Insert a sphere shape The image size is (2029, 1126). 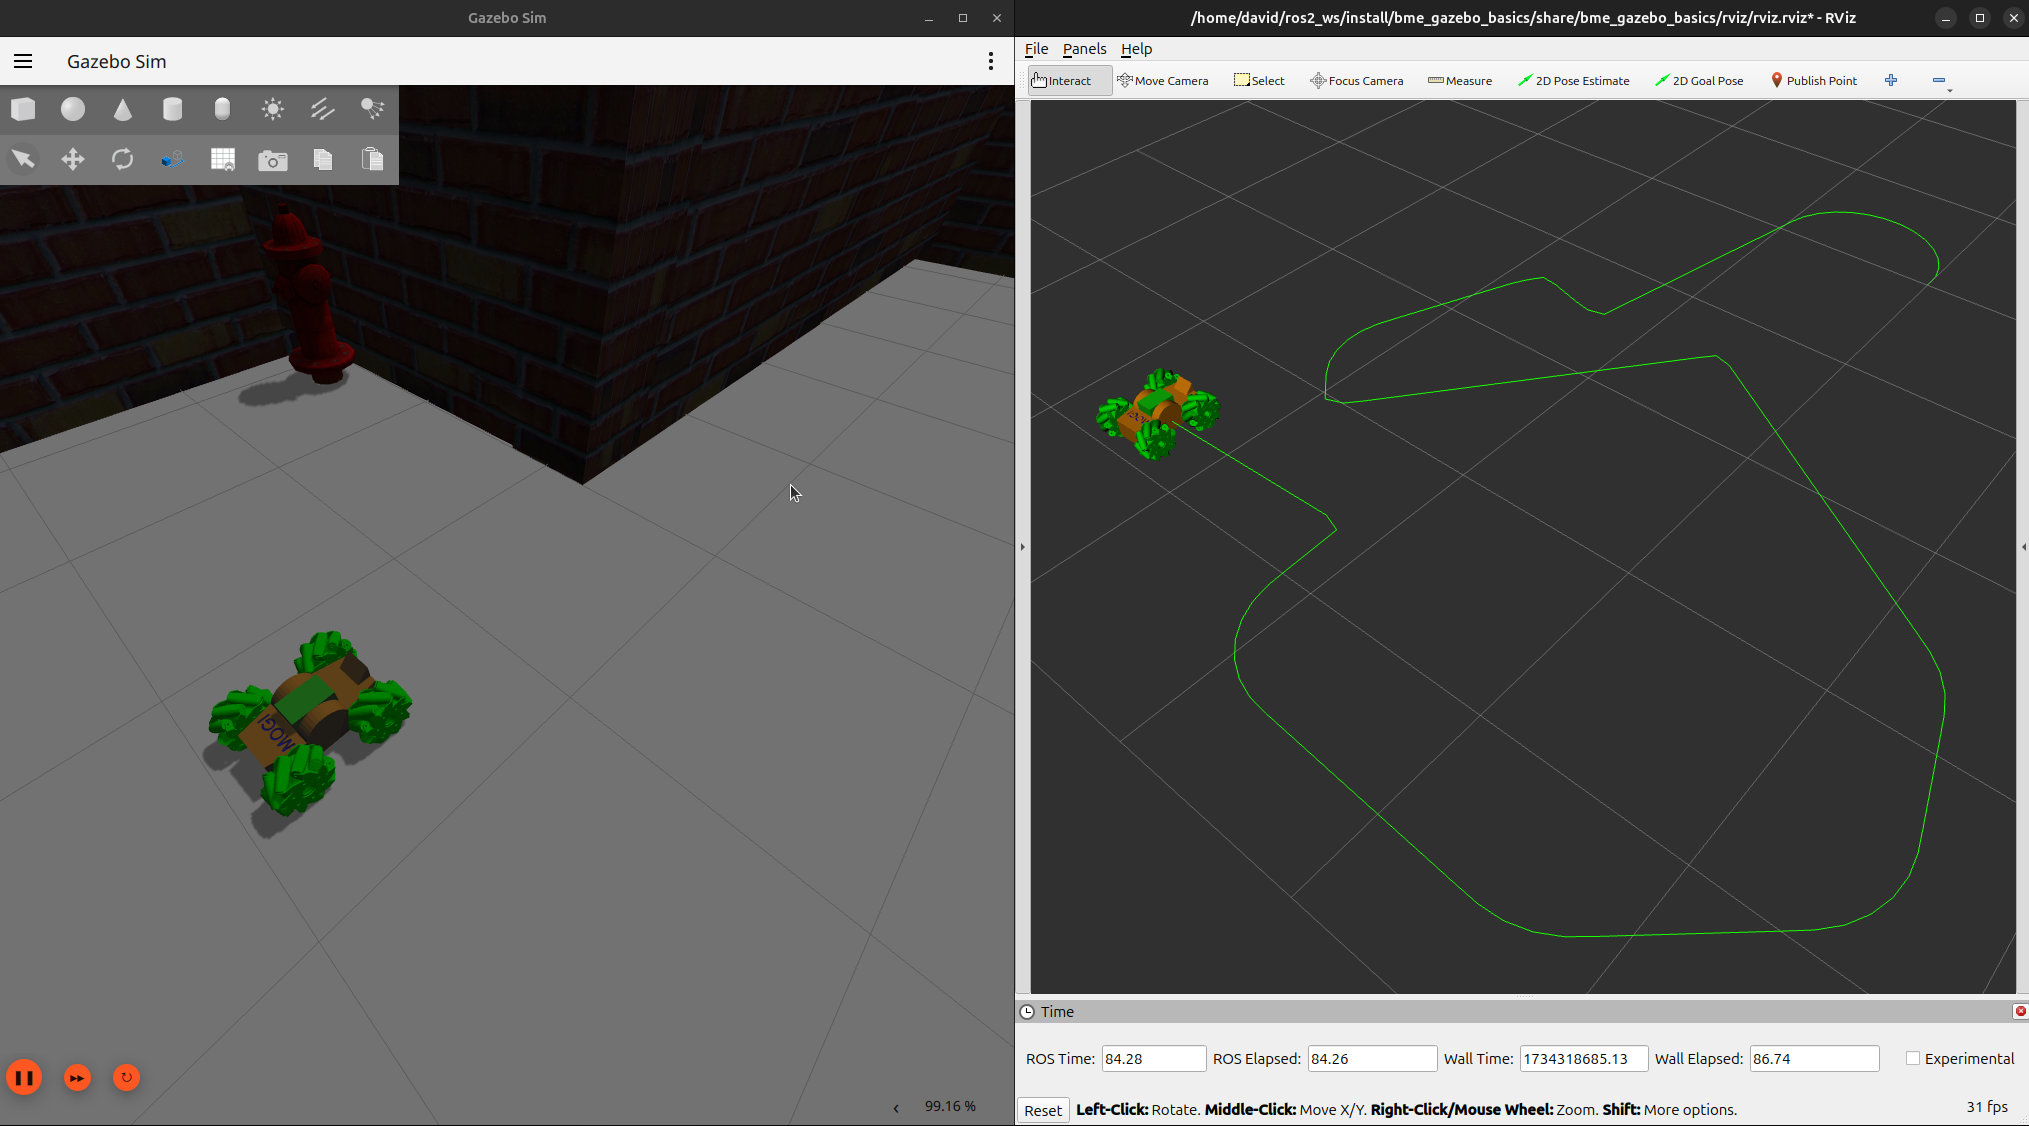pyautogui.click(x=73, y=109)
